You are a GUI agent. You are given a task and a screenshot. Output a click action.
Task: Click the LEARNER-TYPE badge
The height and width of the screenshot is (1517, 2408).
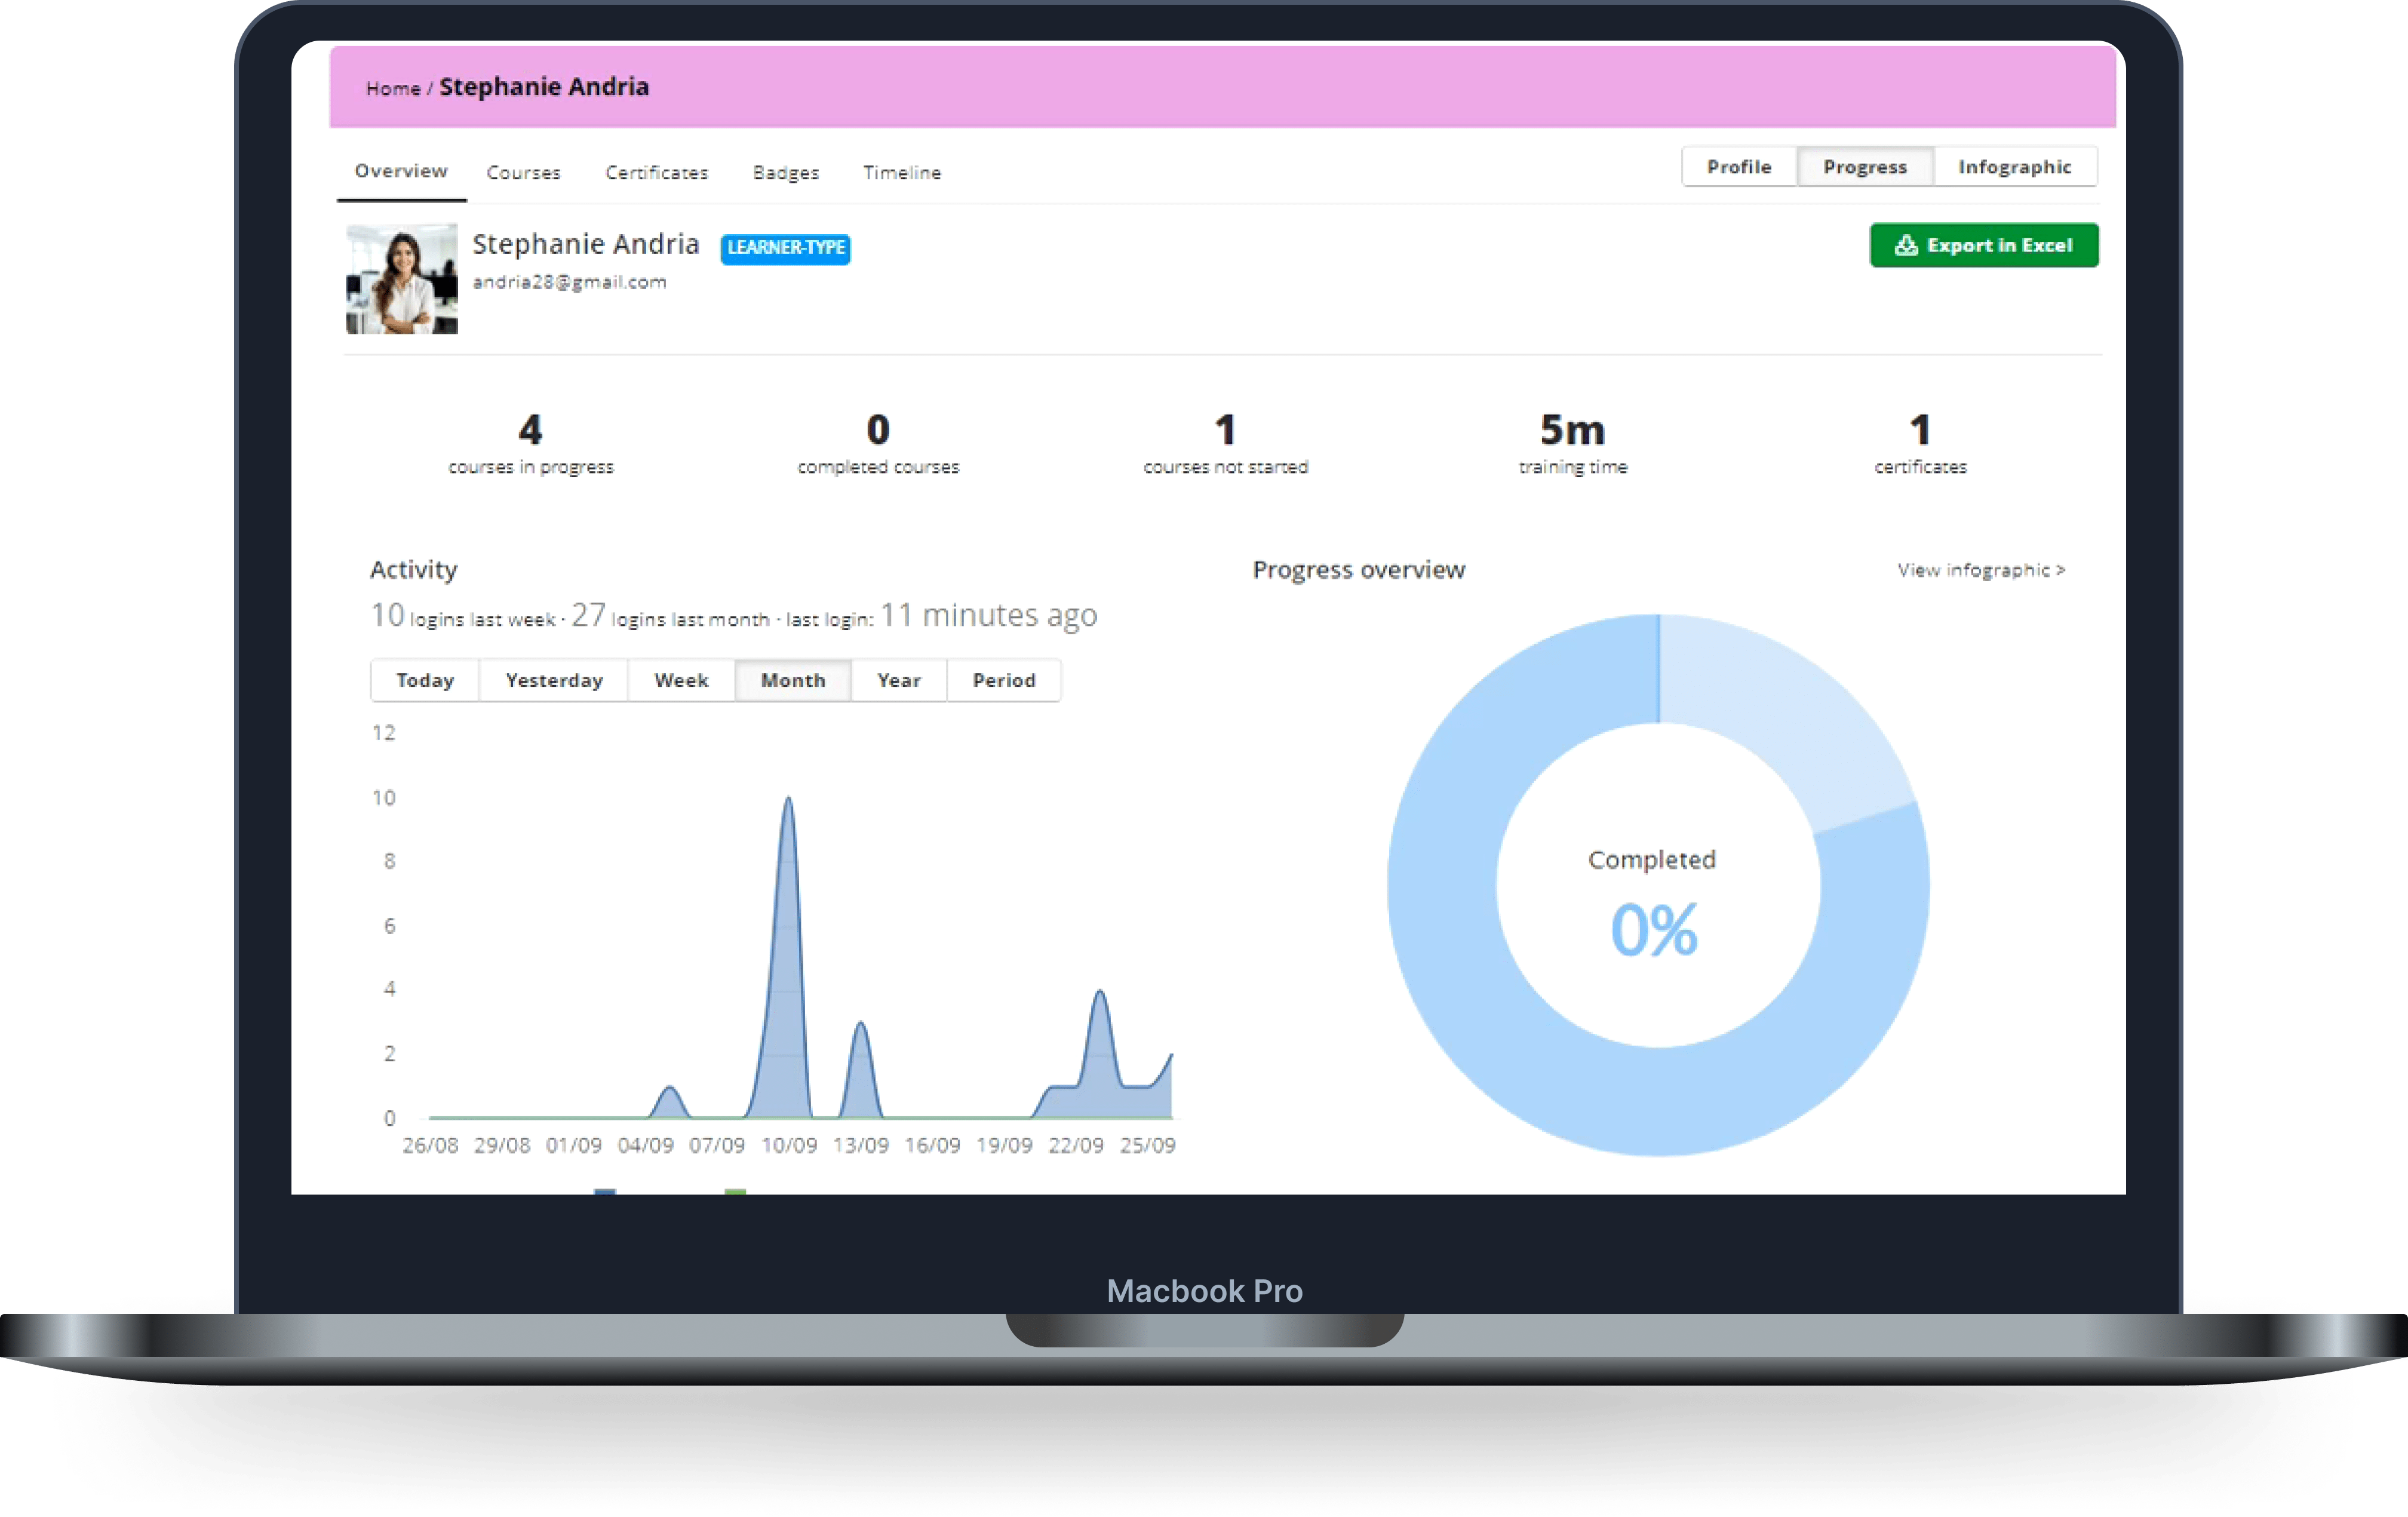[785, 247]
